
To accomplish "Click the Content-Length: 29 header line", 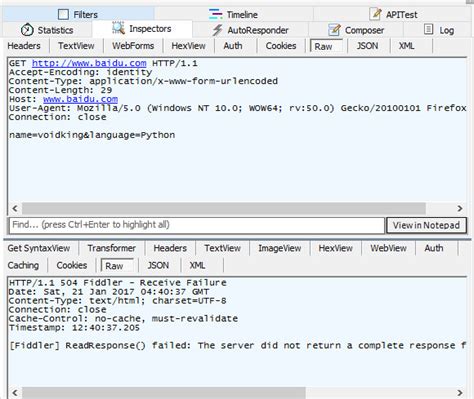I will 60,90.
